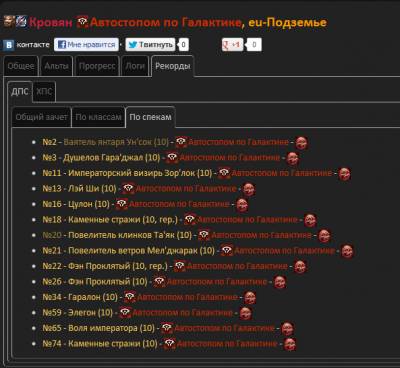The height and width of the screenshot is (368, 400).
Task: Open the Общий зачет tab
Action: tap(41, 117)
